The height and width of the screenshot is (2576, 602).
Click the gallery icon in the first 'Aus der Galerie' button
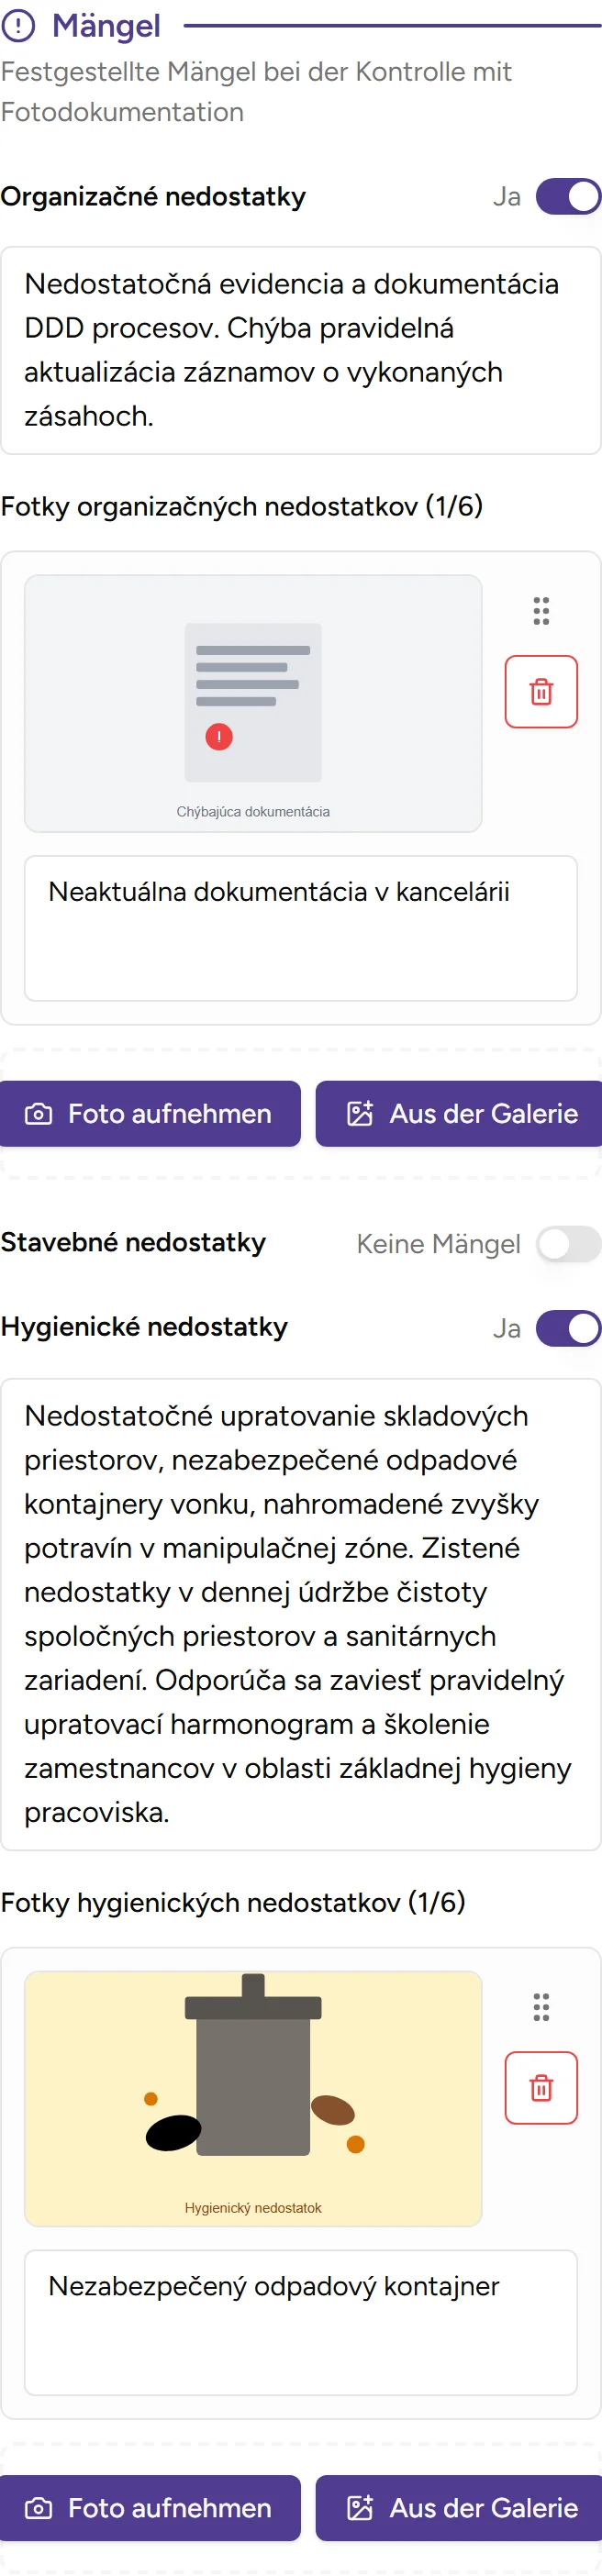(361, 1114)
